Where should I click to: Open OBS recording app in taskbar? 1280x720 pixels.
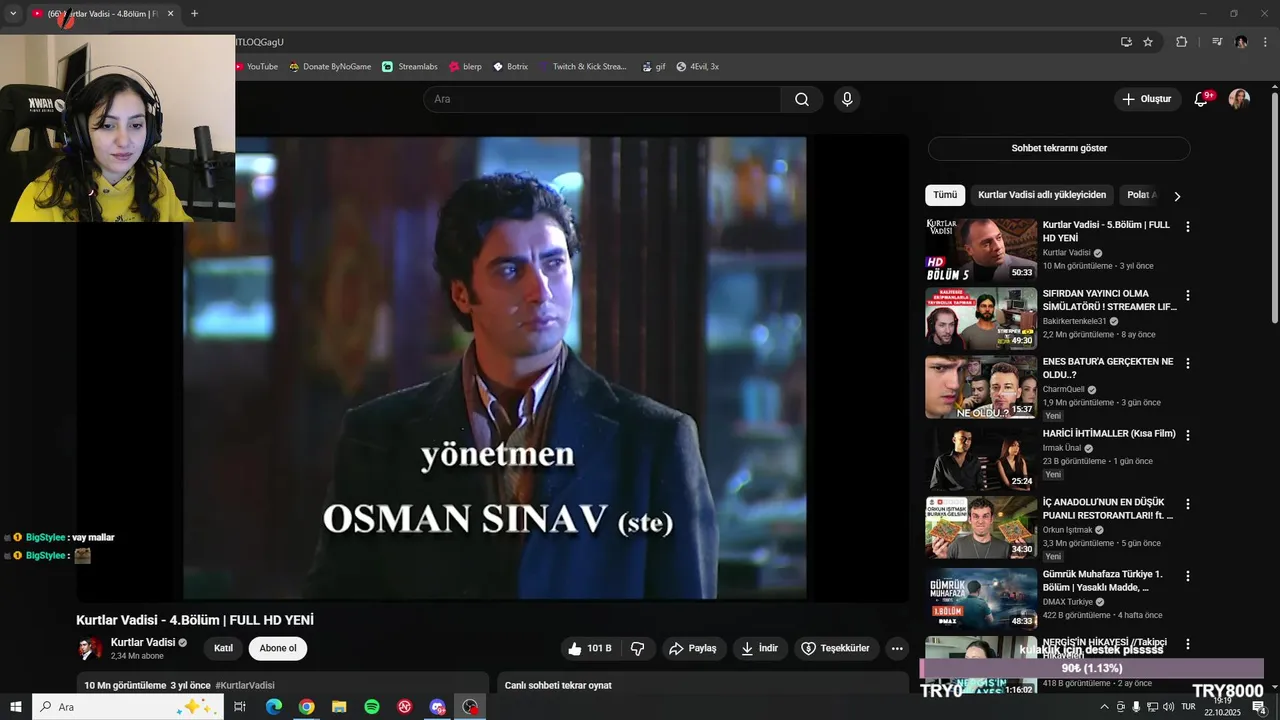coord(471,707)
